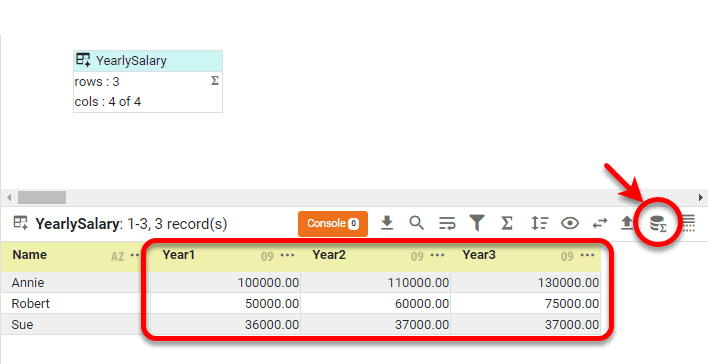Screen dimensions: 708x364
Task: Click the 09 type indicator in Year1 column
Action: pos(267,257)
